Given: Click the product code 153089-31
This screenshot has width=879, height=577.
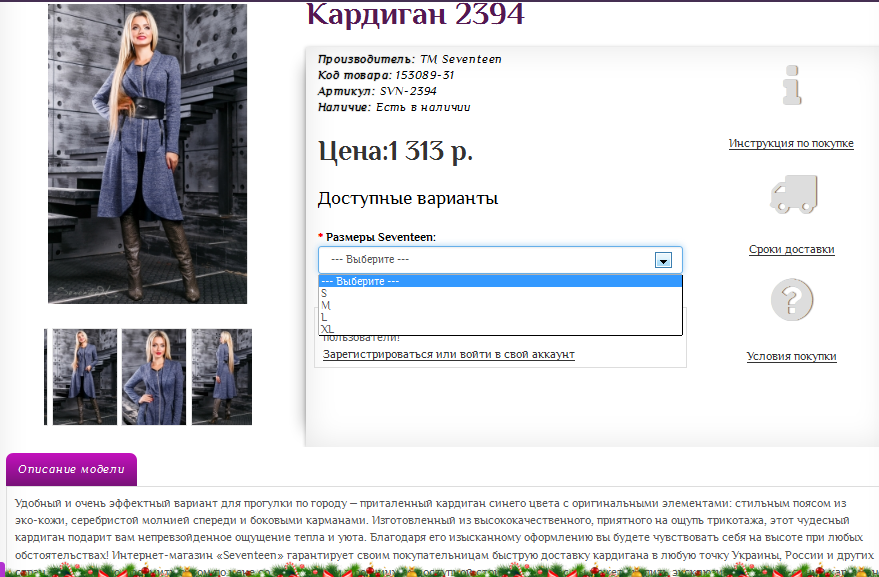Looking at the screenshot, I should pyautogui.click(x=424, y=75).
